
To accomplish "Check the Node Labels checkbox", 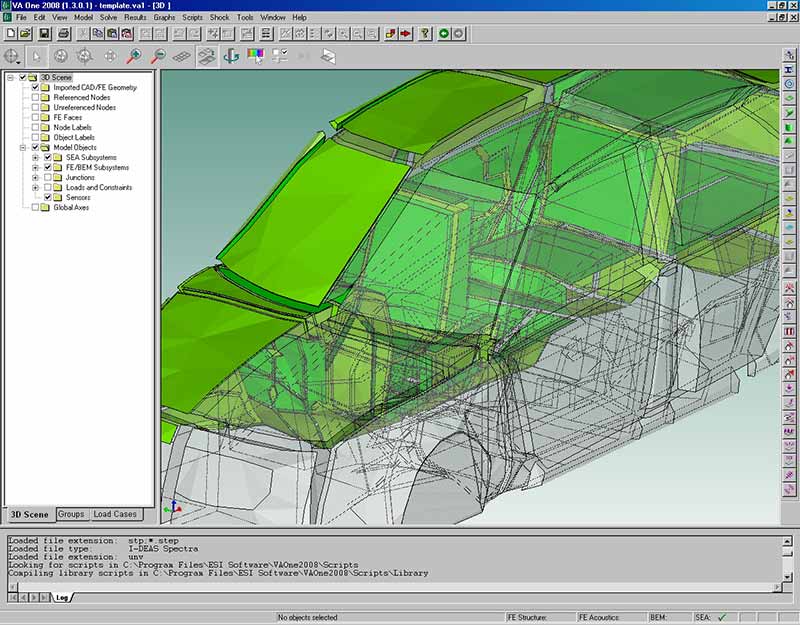I will pos(35,127).
